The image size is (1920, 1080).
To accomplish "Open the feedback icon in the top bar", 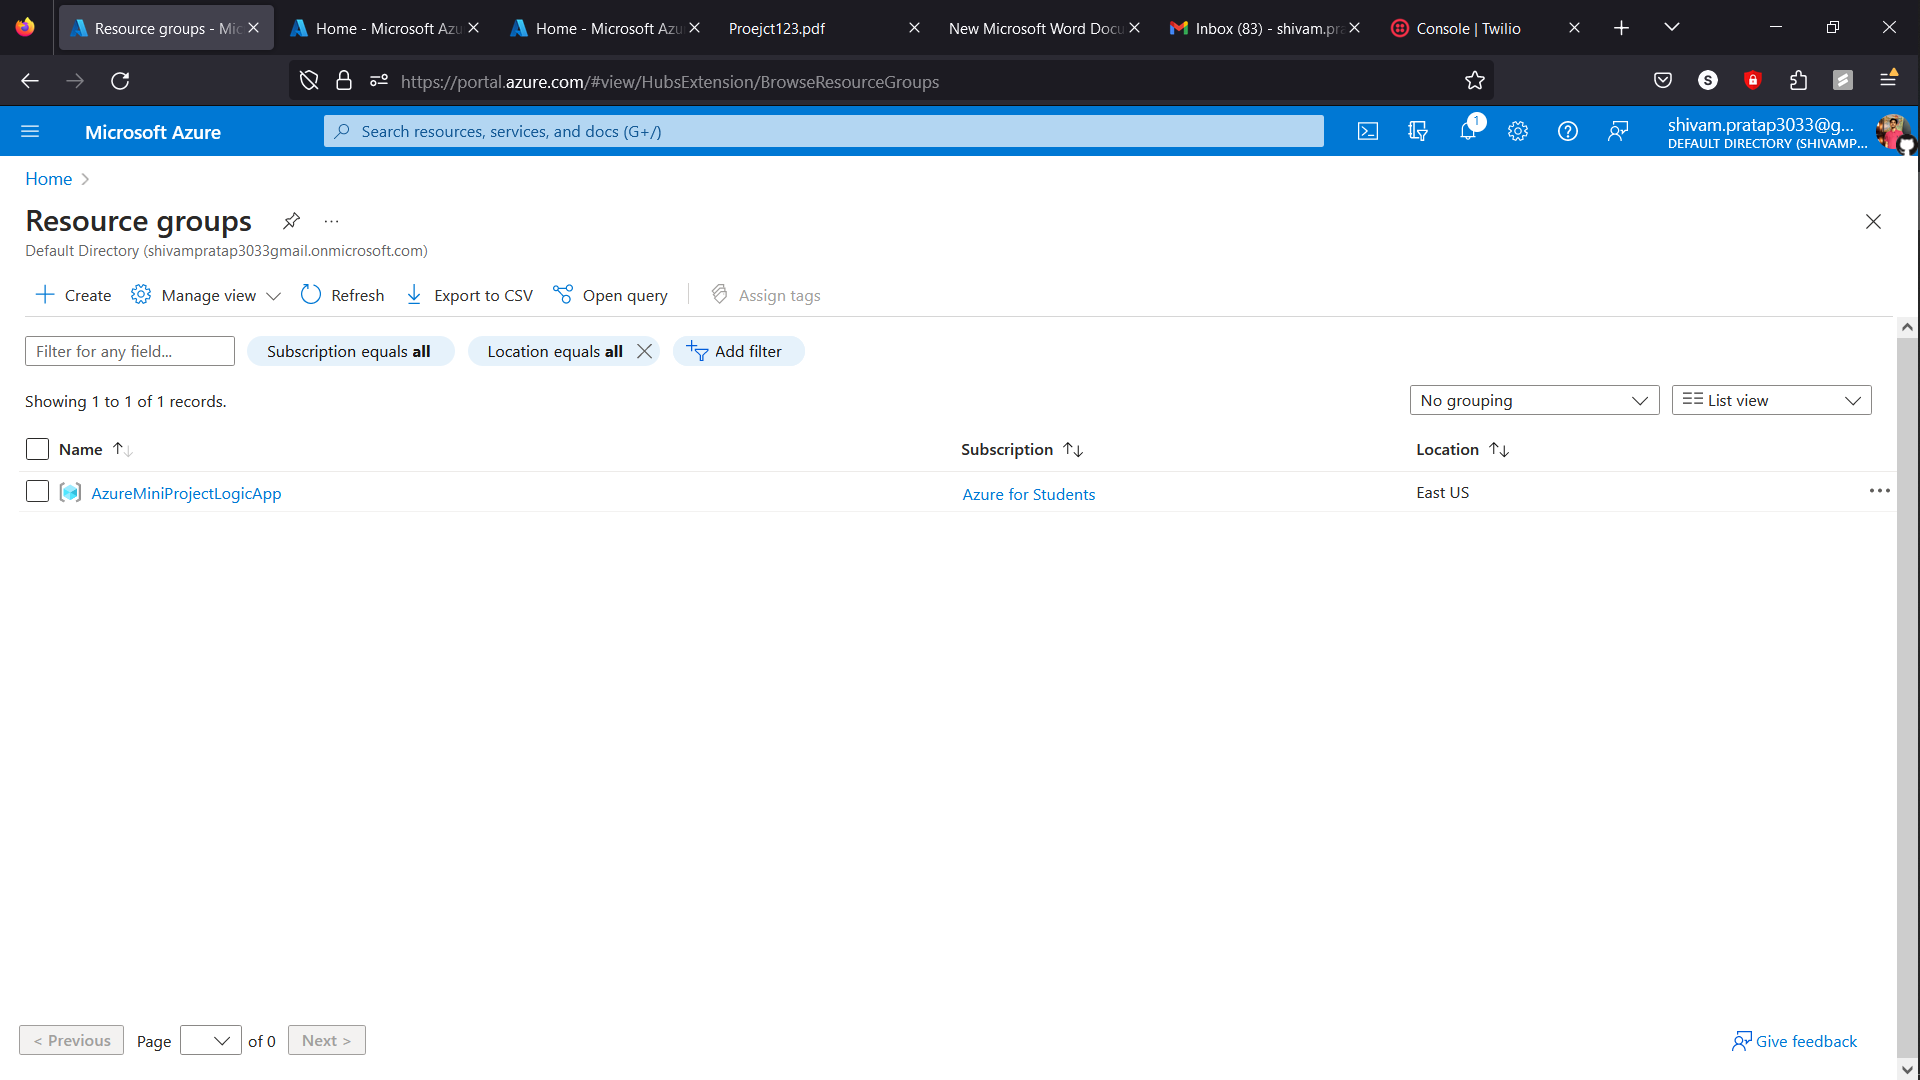I will click(1618, 131).
